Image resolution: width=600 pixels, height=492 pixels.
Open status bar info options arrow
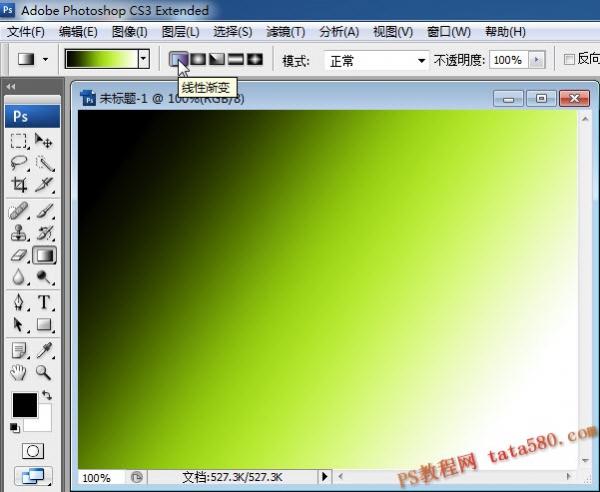pos(324,476)
